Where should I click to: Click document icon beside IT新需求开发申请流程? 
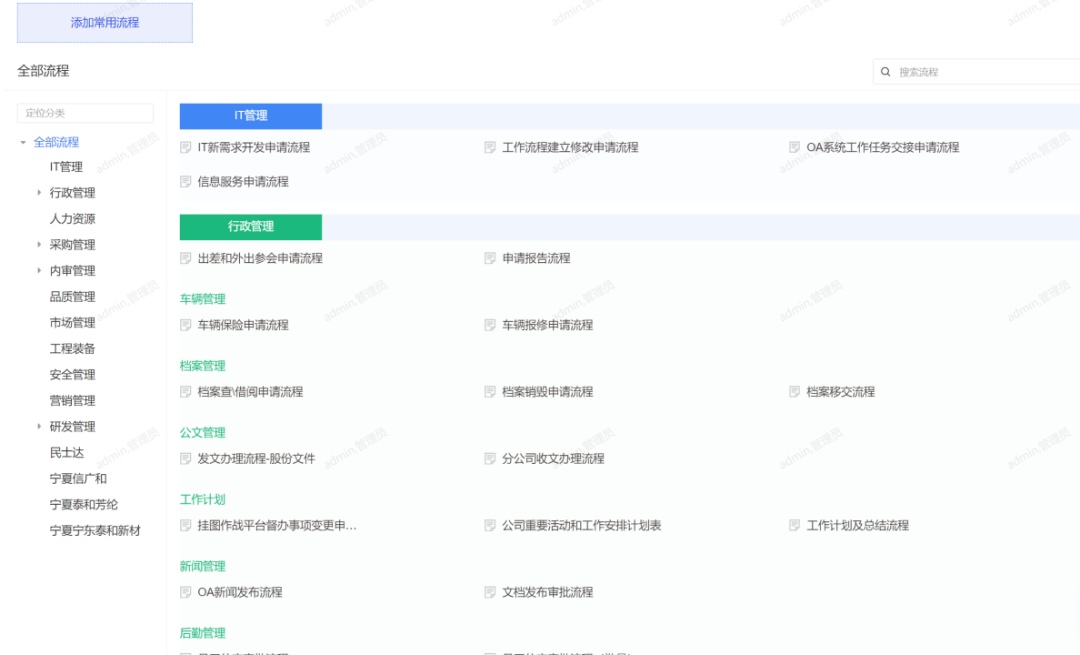coord(185,148)
